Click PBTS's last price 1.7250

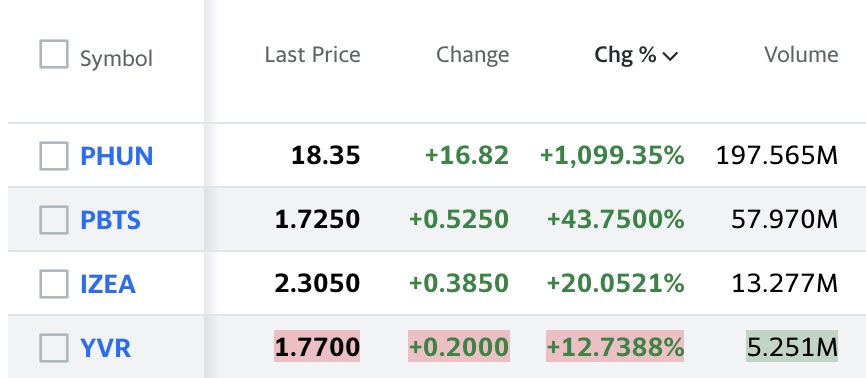coord(318,220)
